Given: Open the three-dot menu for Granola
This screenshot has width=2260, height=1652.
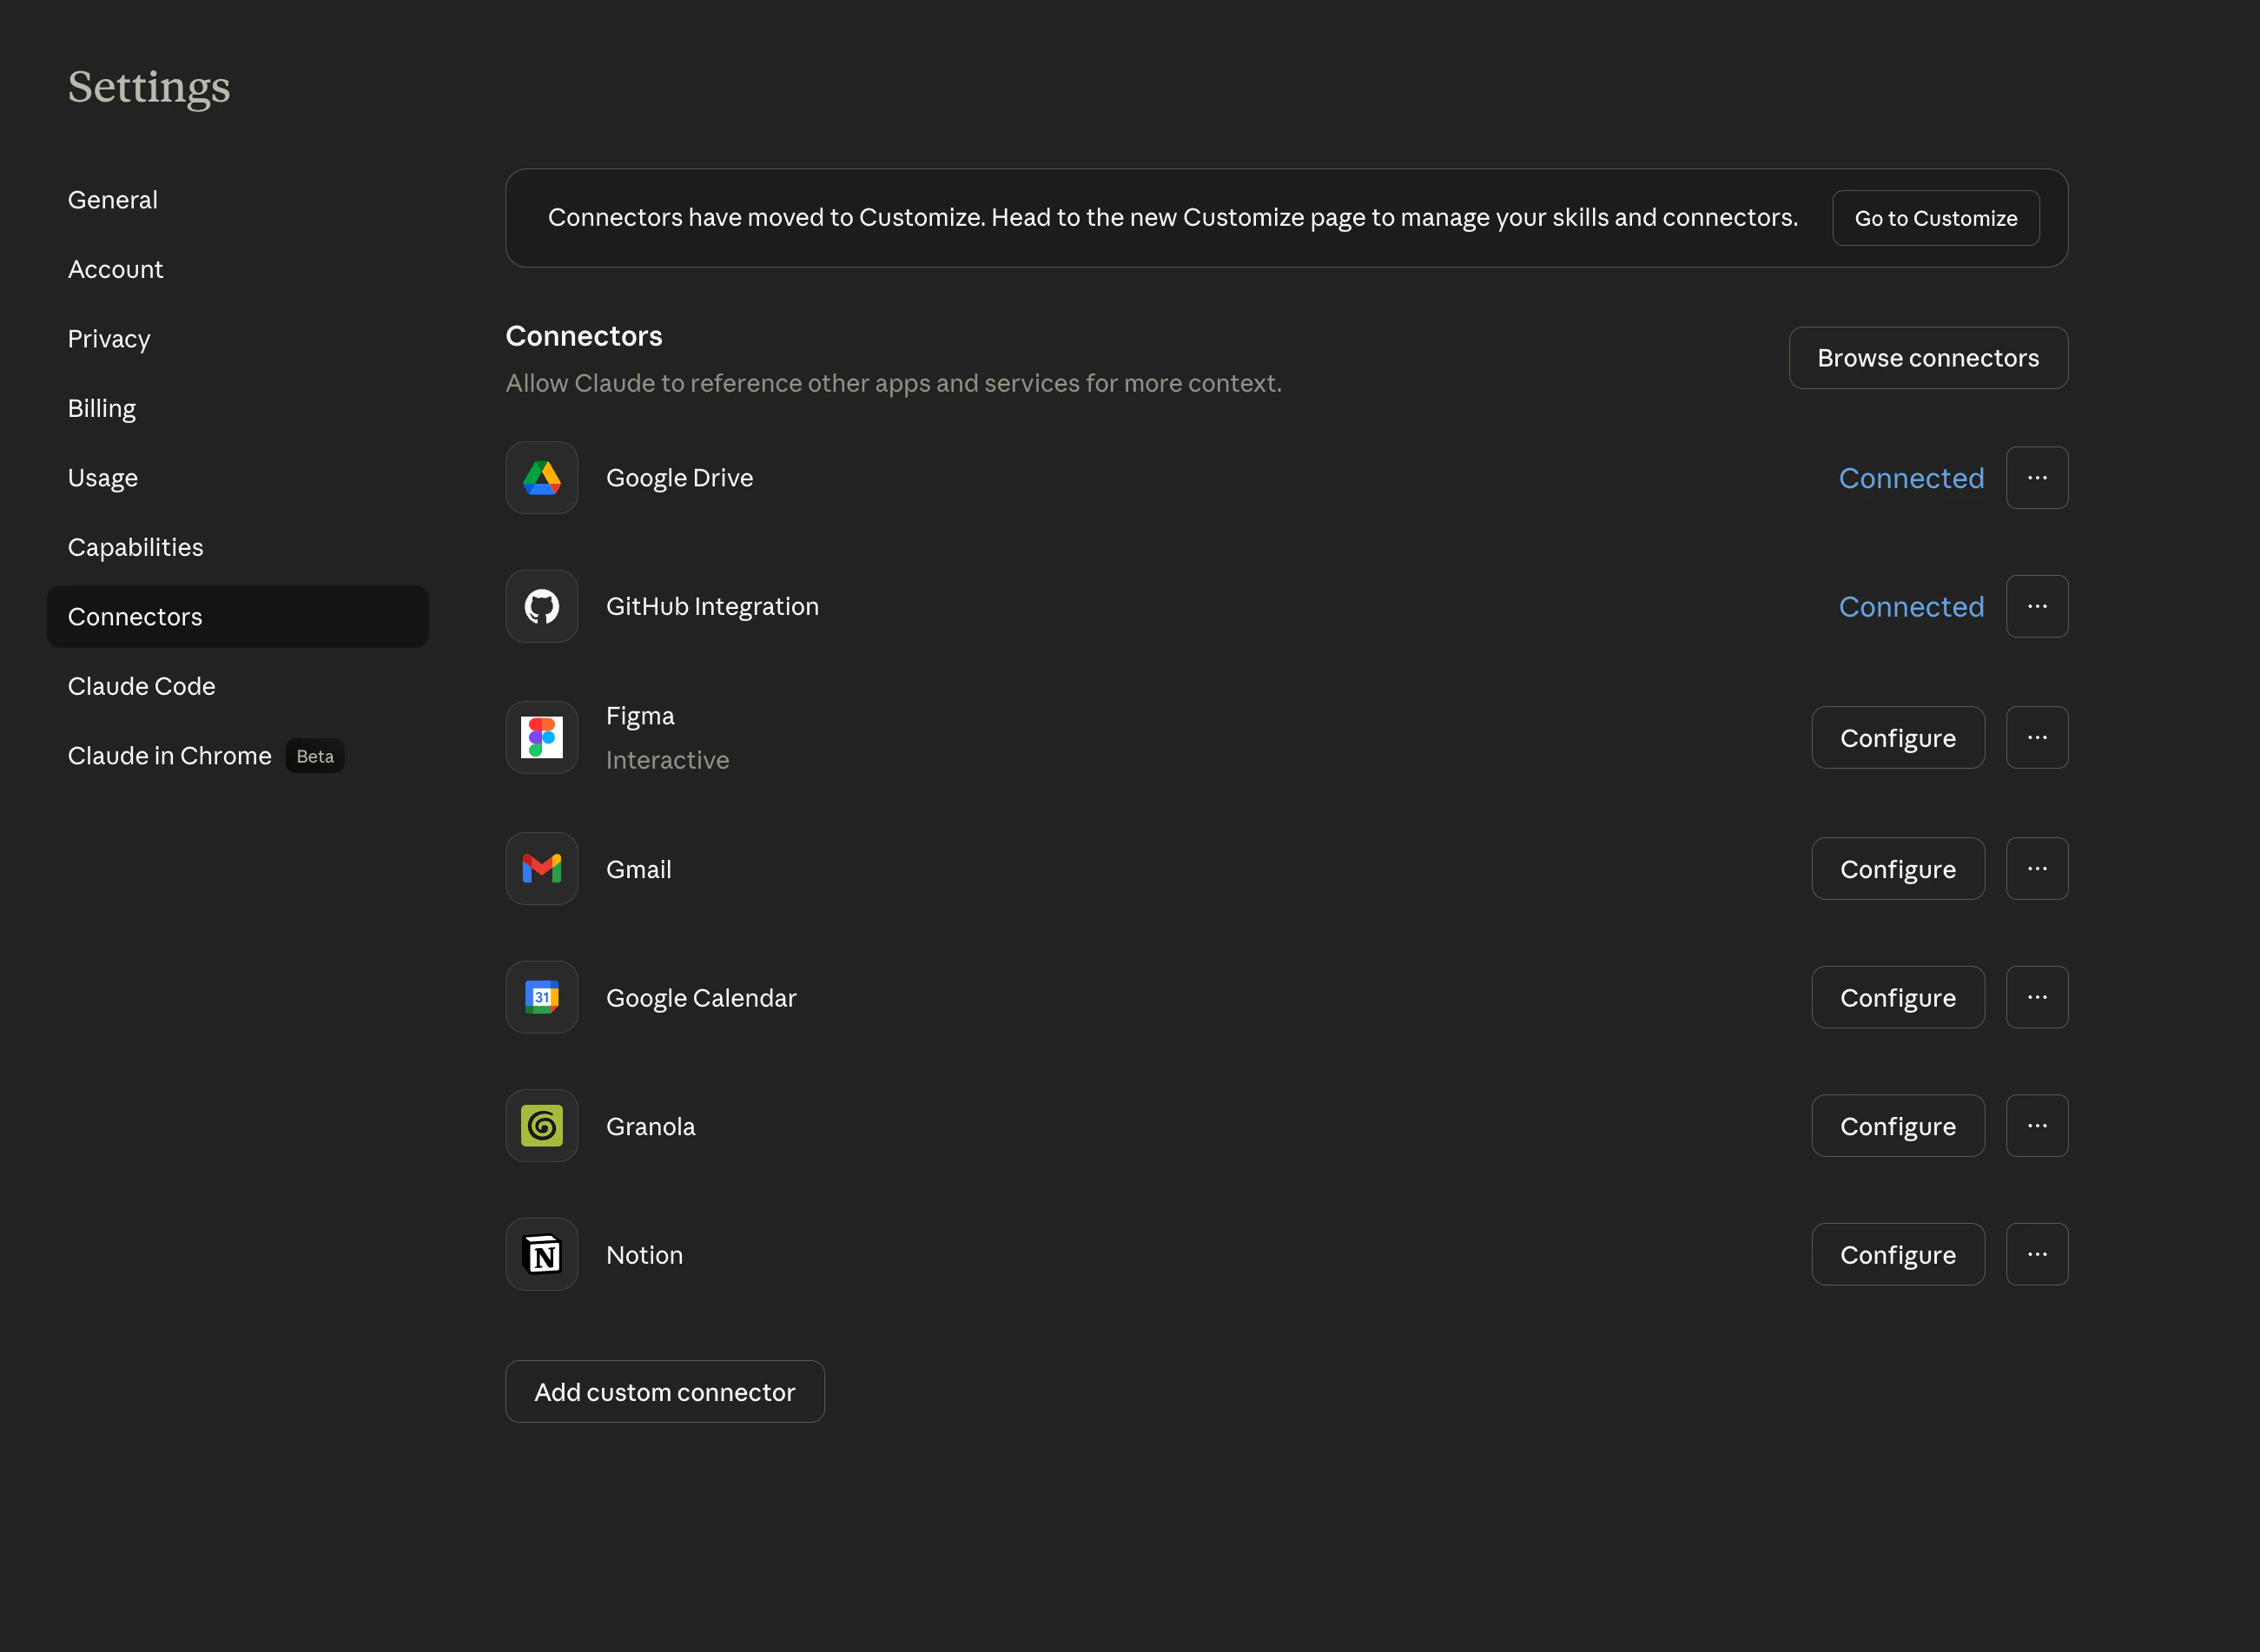Looking at the screenshot, I should tap(2037, 1126).
